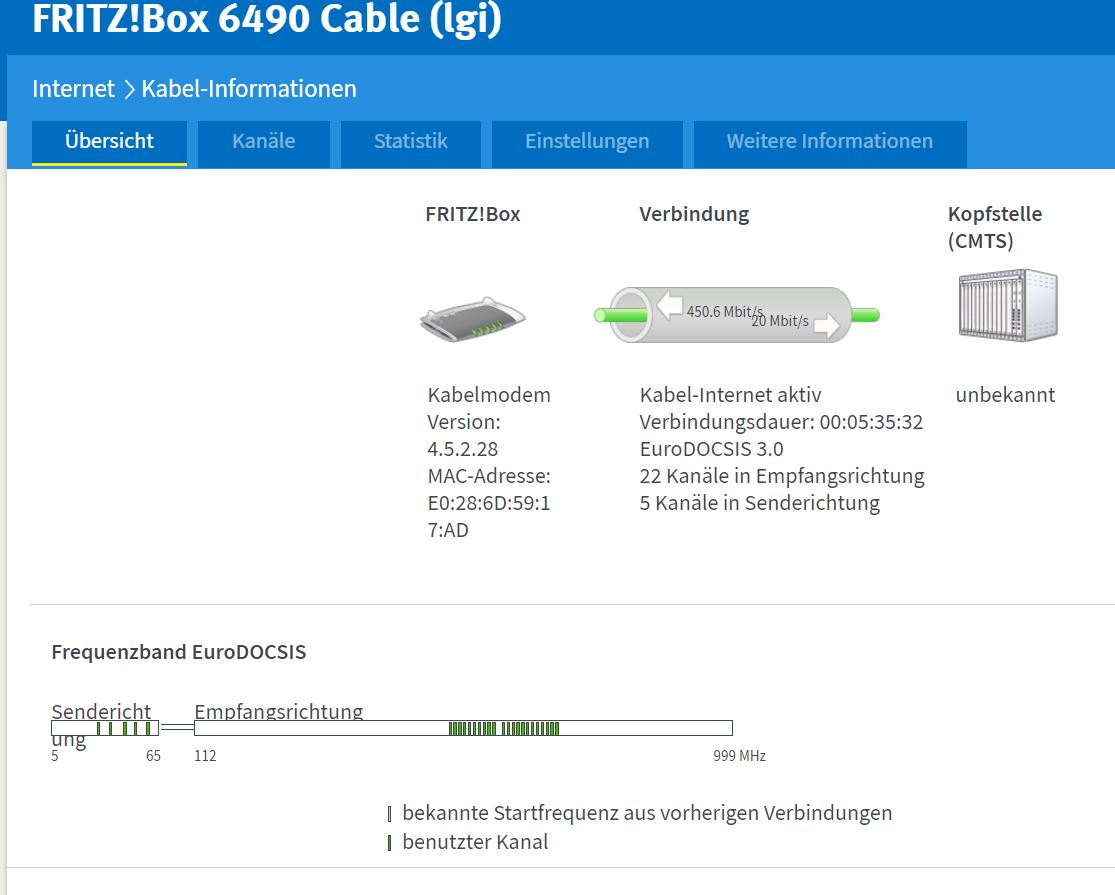This screenshot has height=895, width=1115.
Task: Click the text 'Kabel-Internet aktiv'
Action: (x=730, y=395)
